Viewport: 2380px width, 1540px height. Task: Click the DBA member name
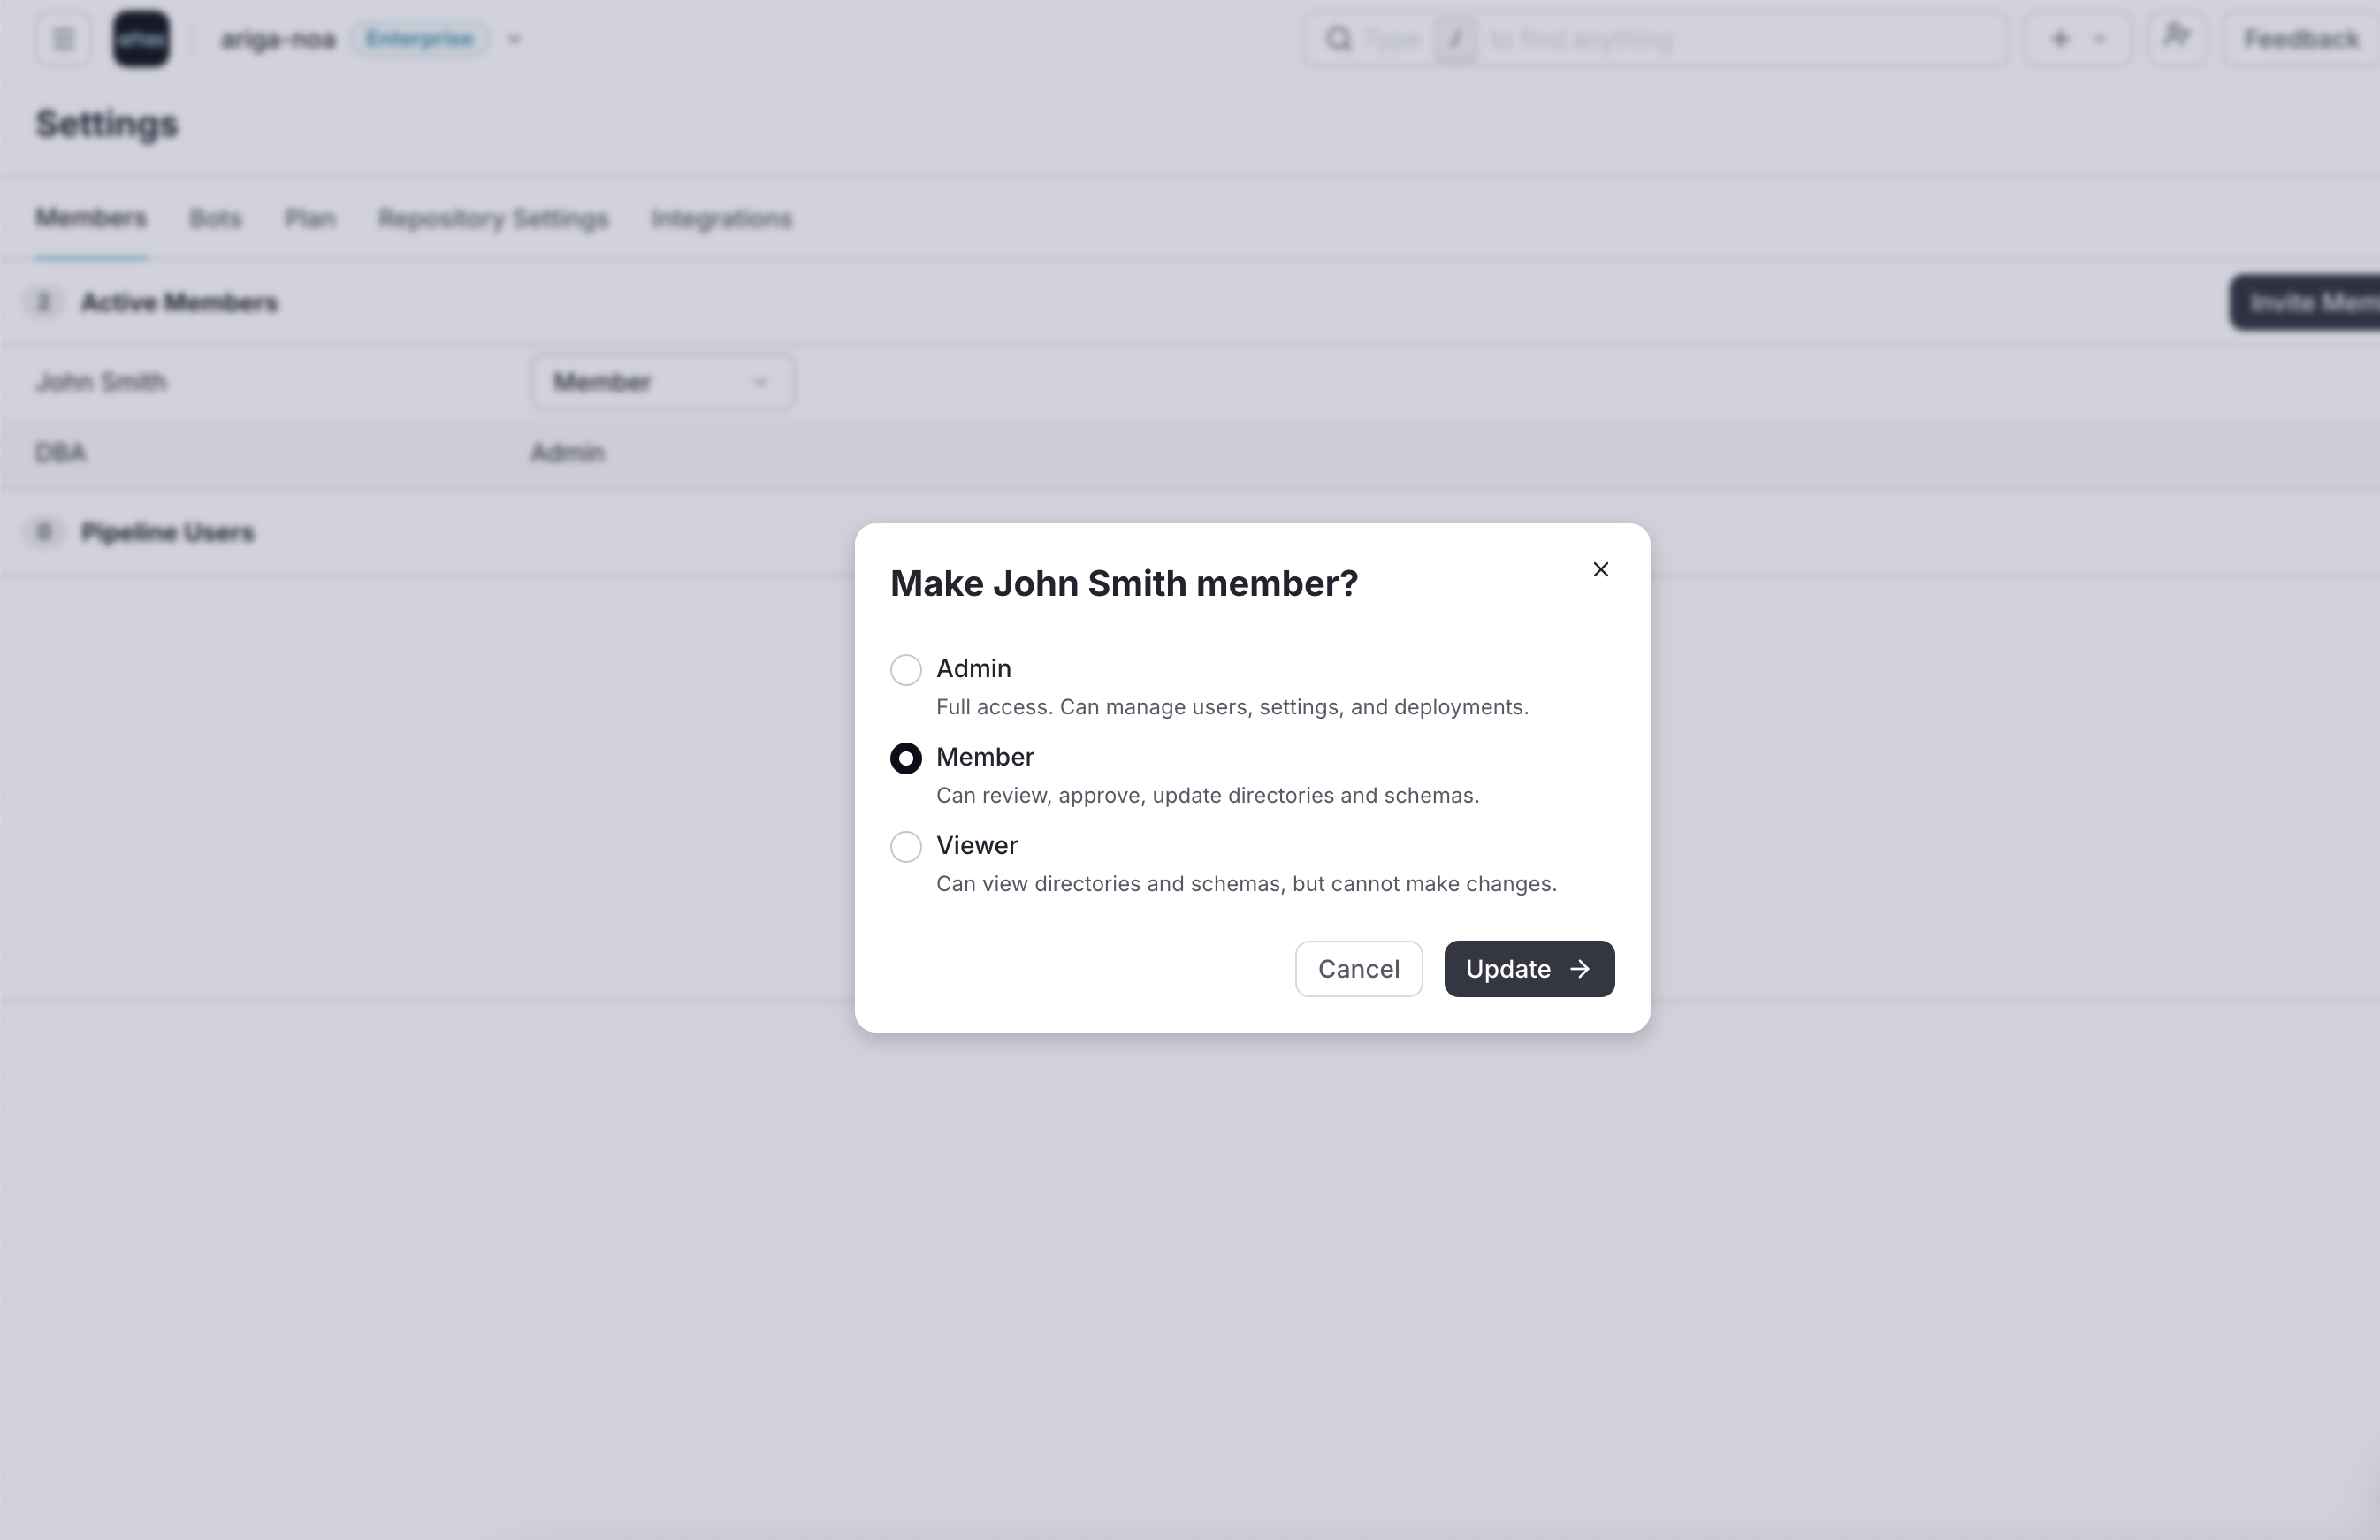[60, 453]
